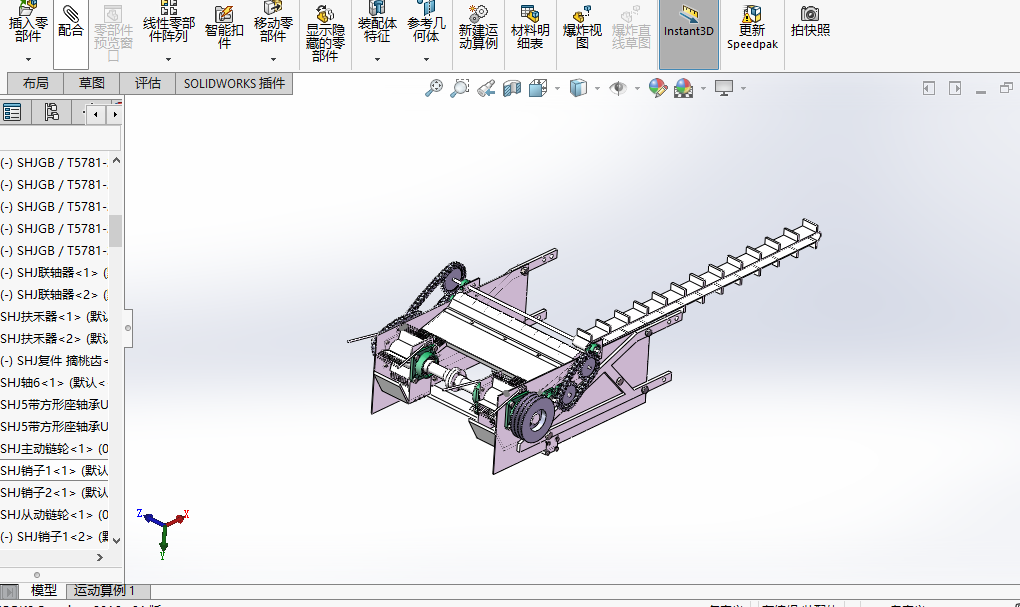Click the feature tree scroll down arrow

(116, 540)
